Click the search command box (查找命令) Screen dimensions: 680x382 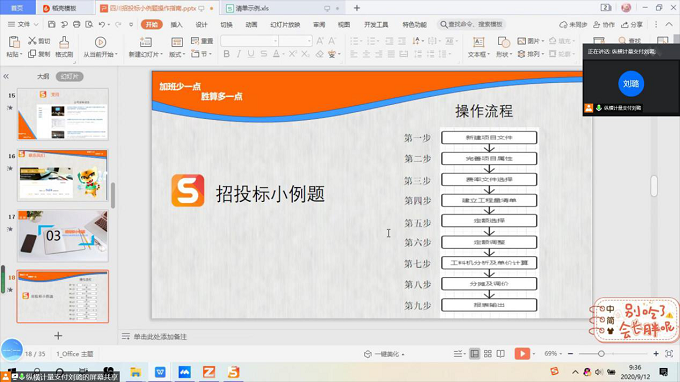pyautogui.click(x=471, y=24)
